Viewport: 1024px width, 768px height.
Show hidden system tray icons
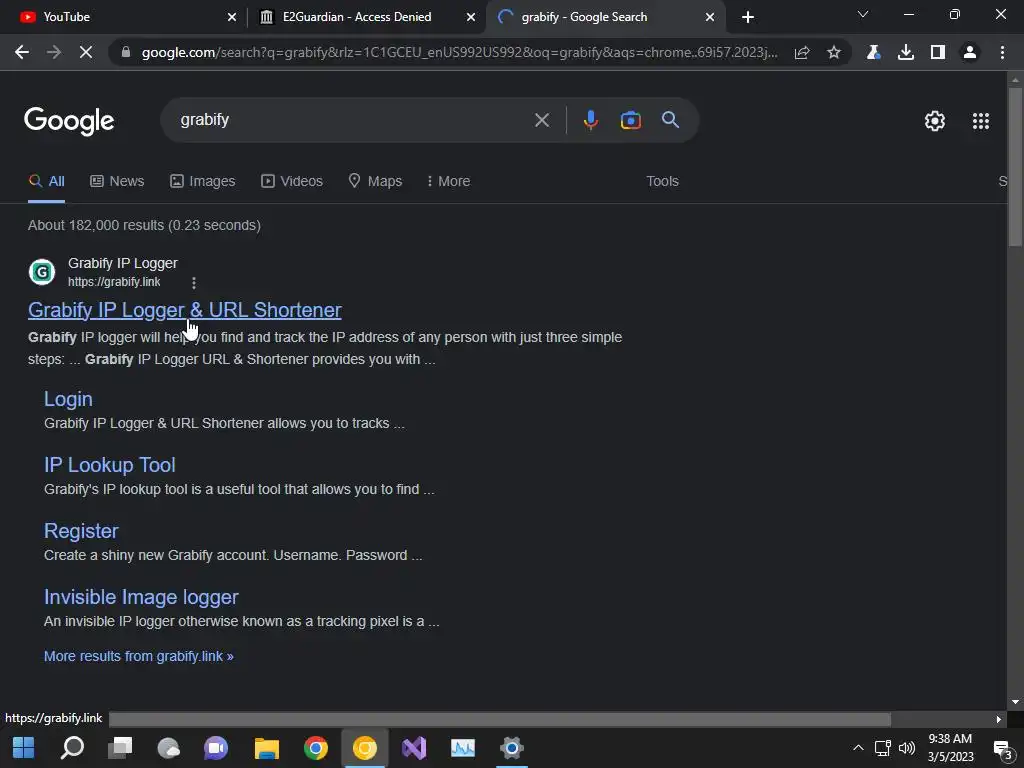tap(858, 748)
